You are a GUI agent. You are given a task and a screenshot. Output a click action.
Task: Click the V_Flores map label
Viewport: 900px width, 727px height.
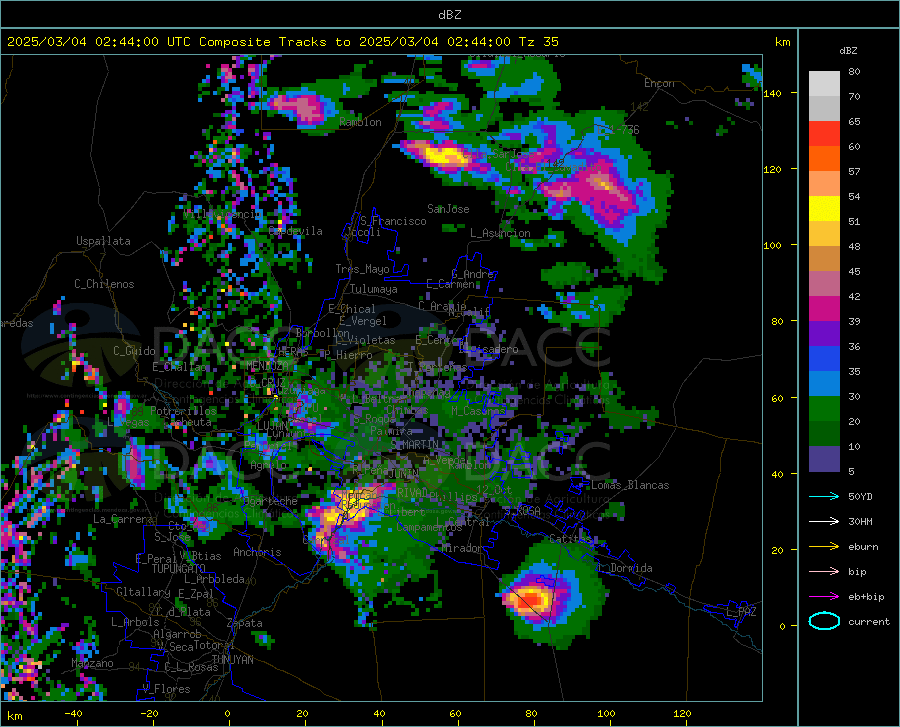click(x=166, y=689)
